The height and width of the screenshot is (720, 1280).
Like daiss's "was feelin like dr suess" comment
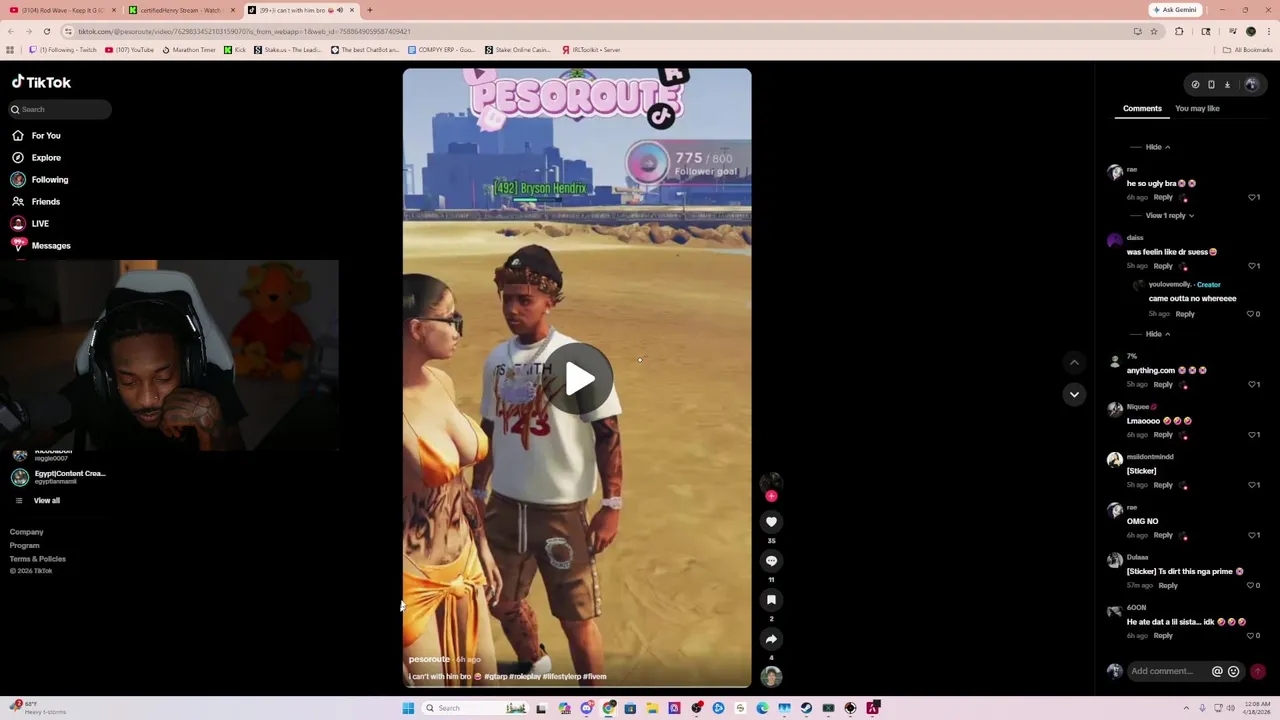[1253, 266]
